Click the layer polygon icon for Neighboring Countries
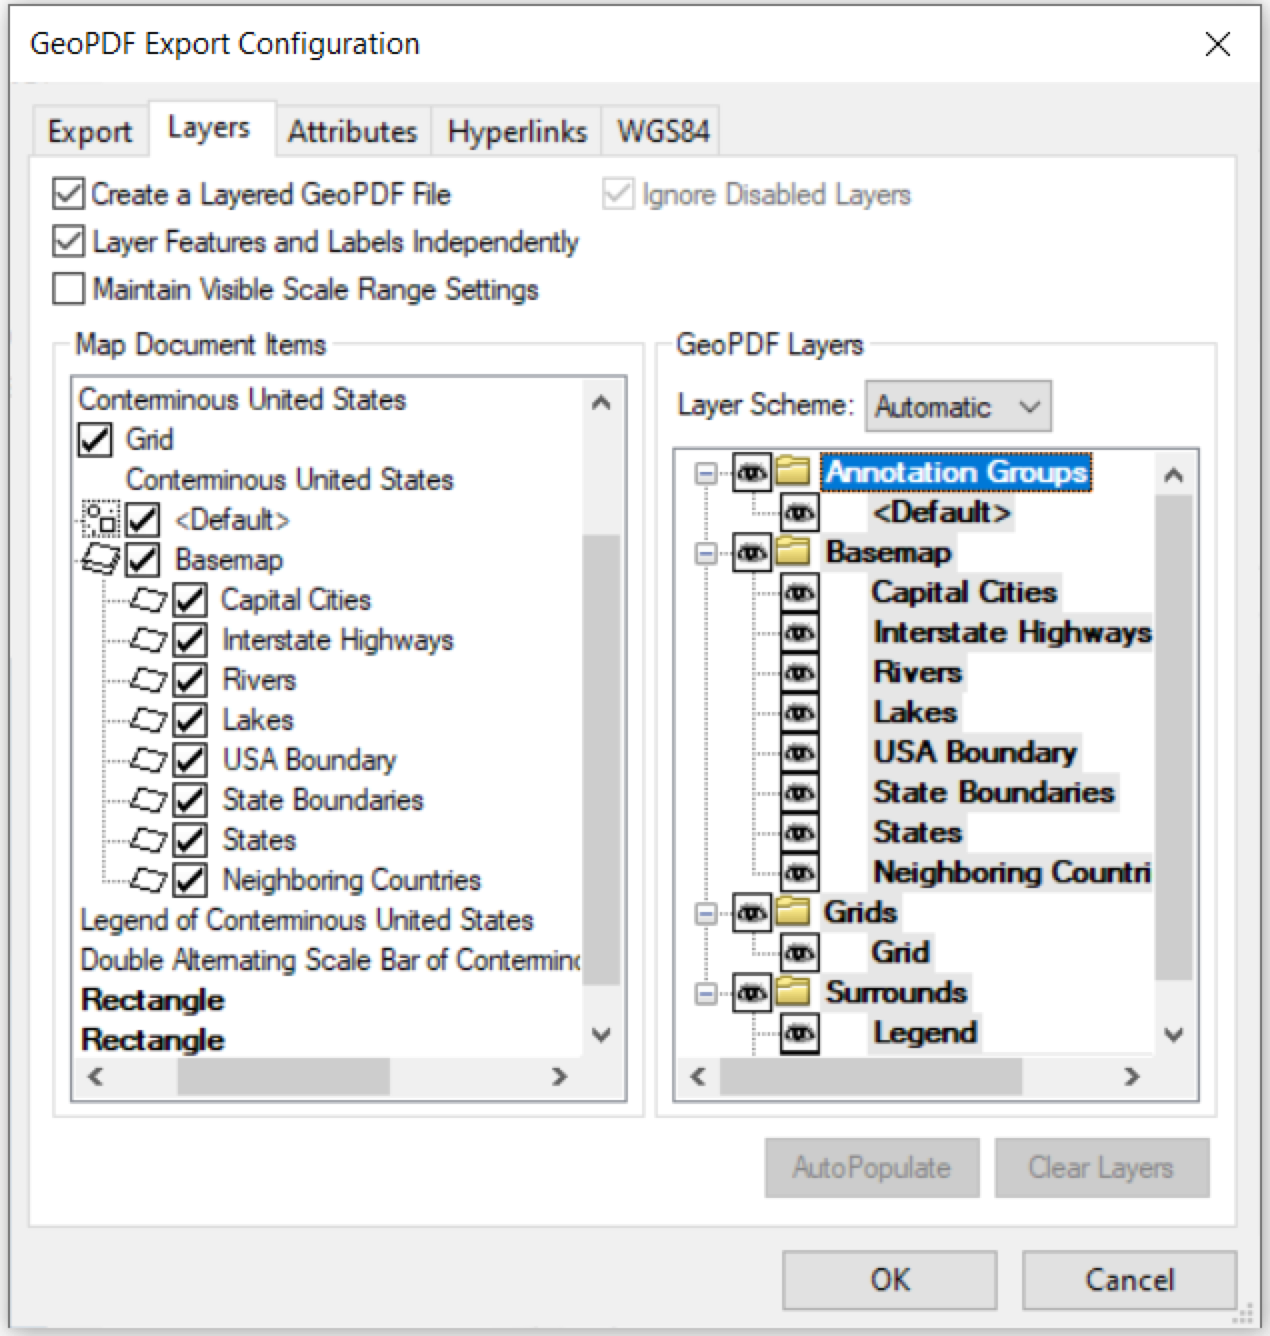Image resolution: width=1270 pixels, height=1336 pixels. click(149, 880)
